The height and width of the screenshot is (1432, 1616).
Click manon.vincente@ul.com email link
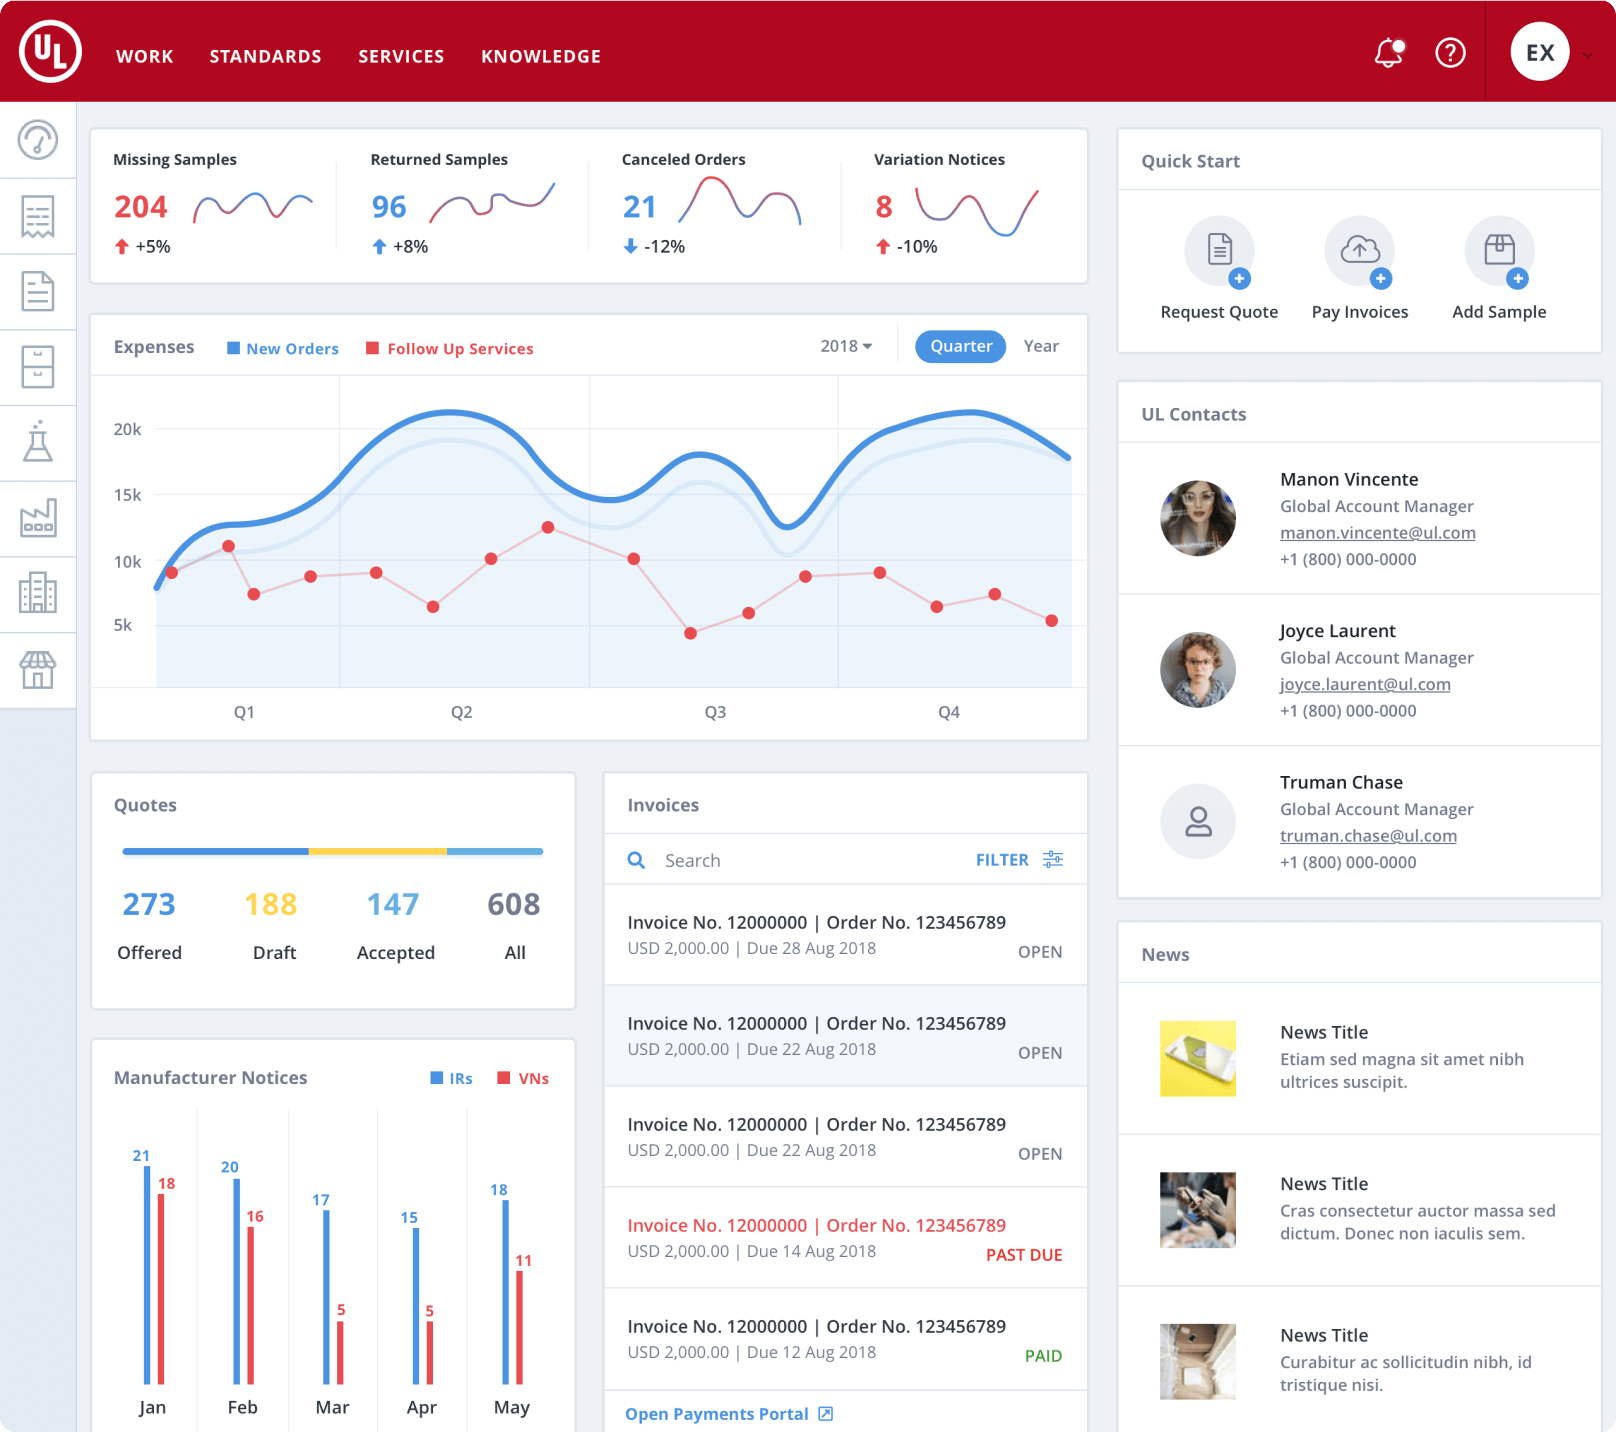point(1377,533)
